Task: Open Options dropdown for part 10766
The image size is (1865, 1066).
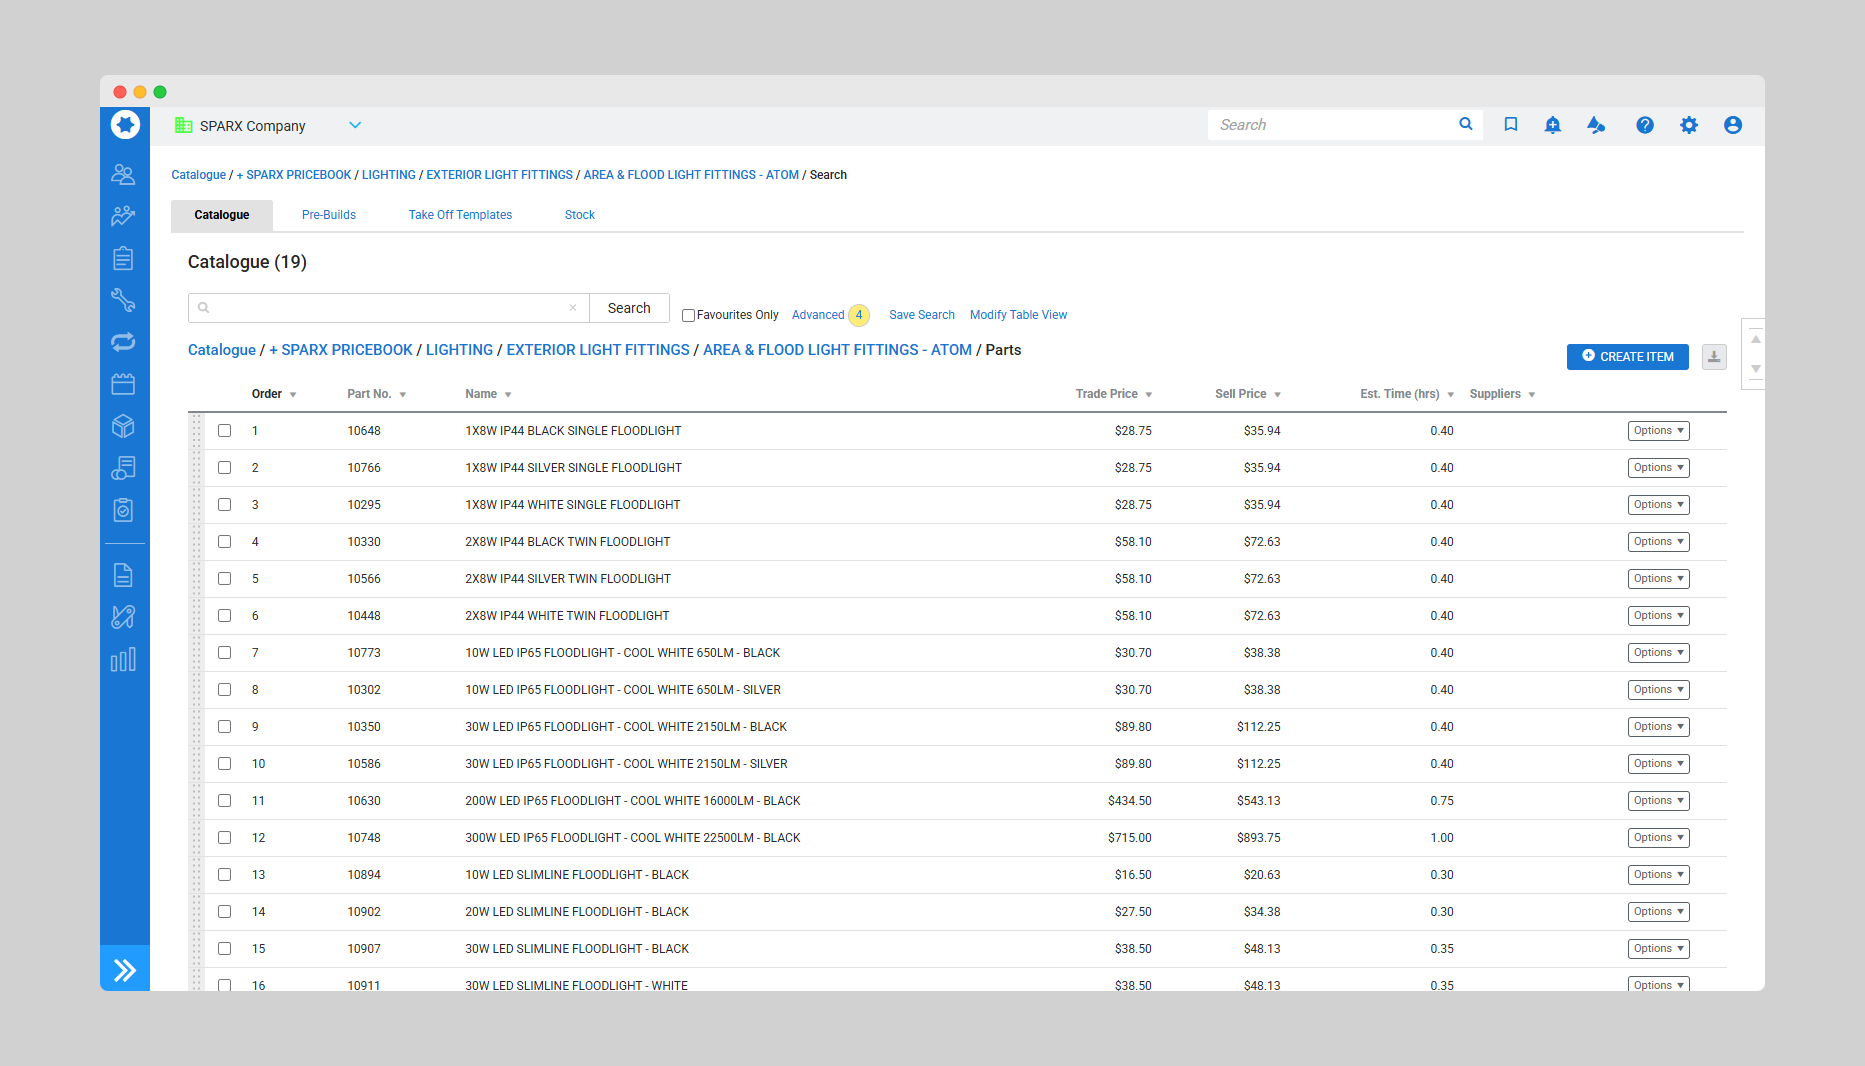Action: pos(1658,468)
